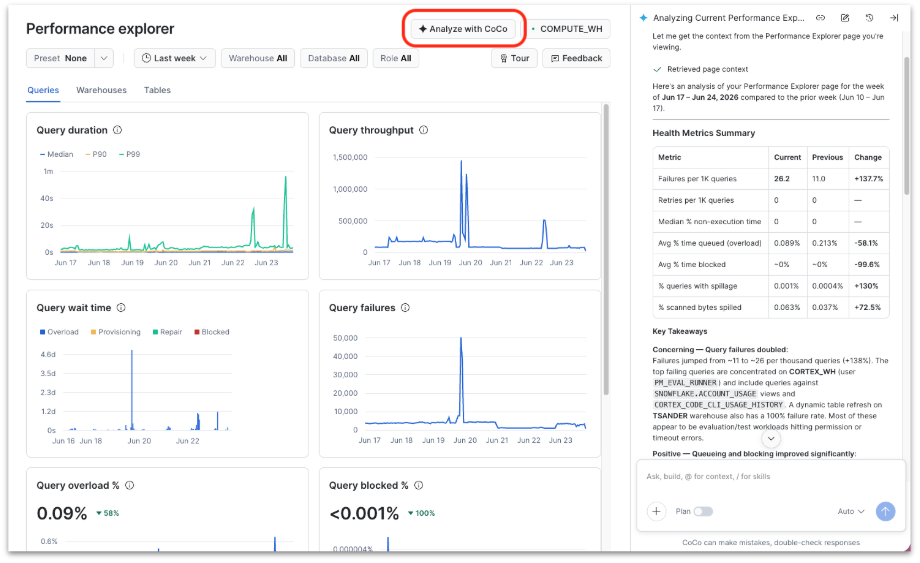Click the chat prompt input field
The height and width of the screenshot is (563, 920).
[771, 476]
